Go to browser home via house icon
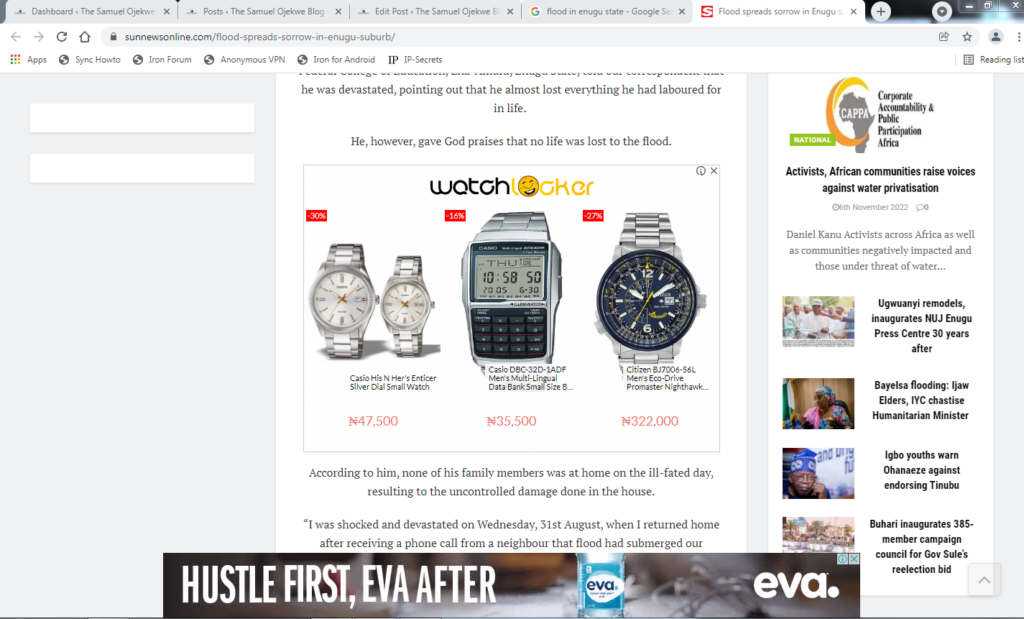The image size is (1024, 619). (x=84, y=37)
